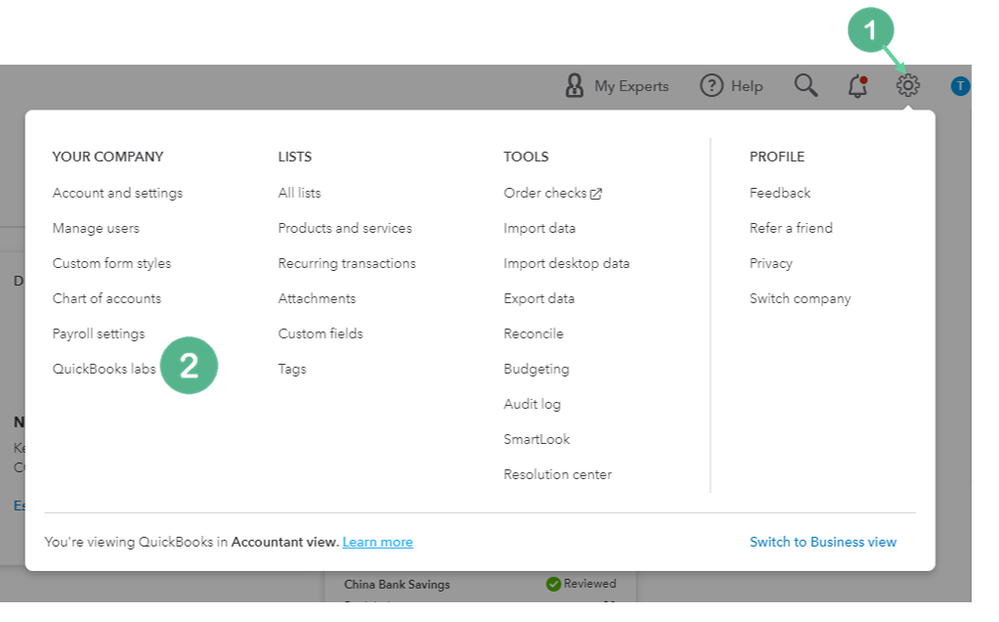Image resolution: width=999 pixels, height=622 pixels.
Task: Open the notifications bell
Action: tap(857, 86)
